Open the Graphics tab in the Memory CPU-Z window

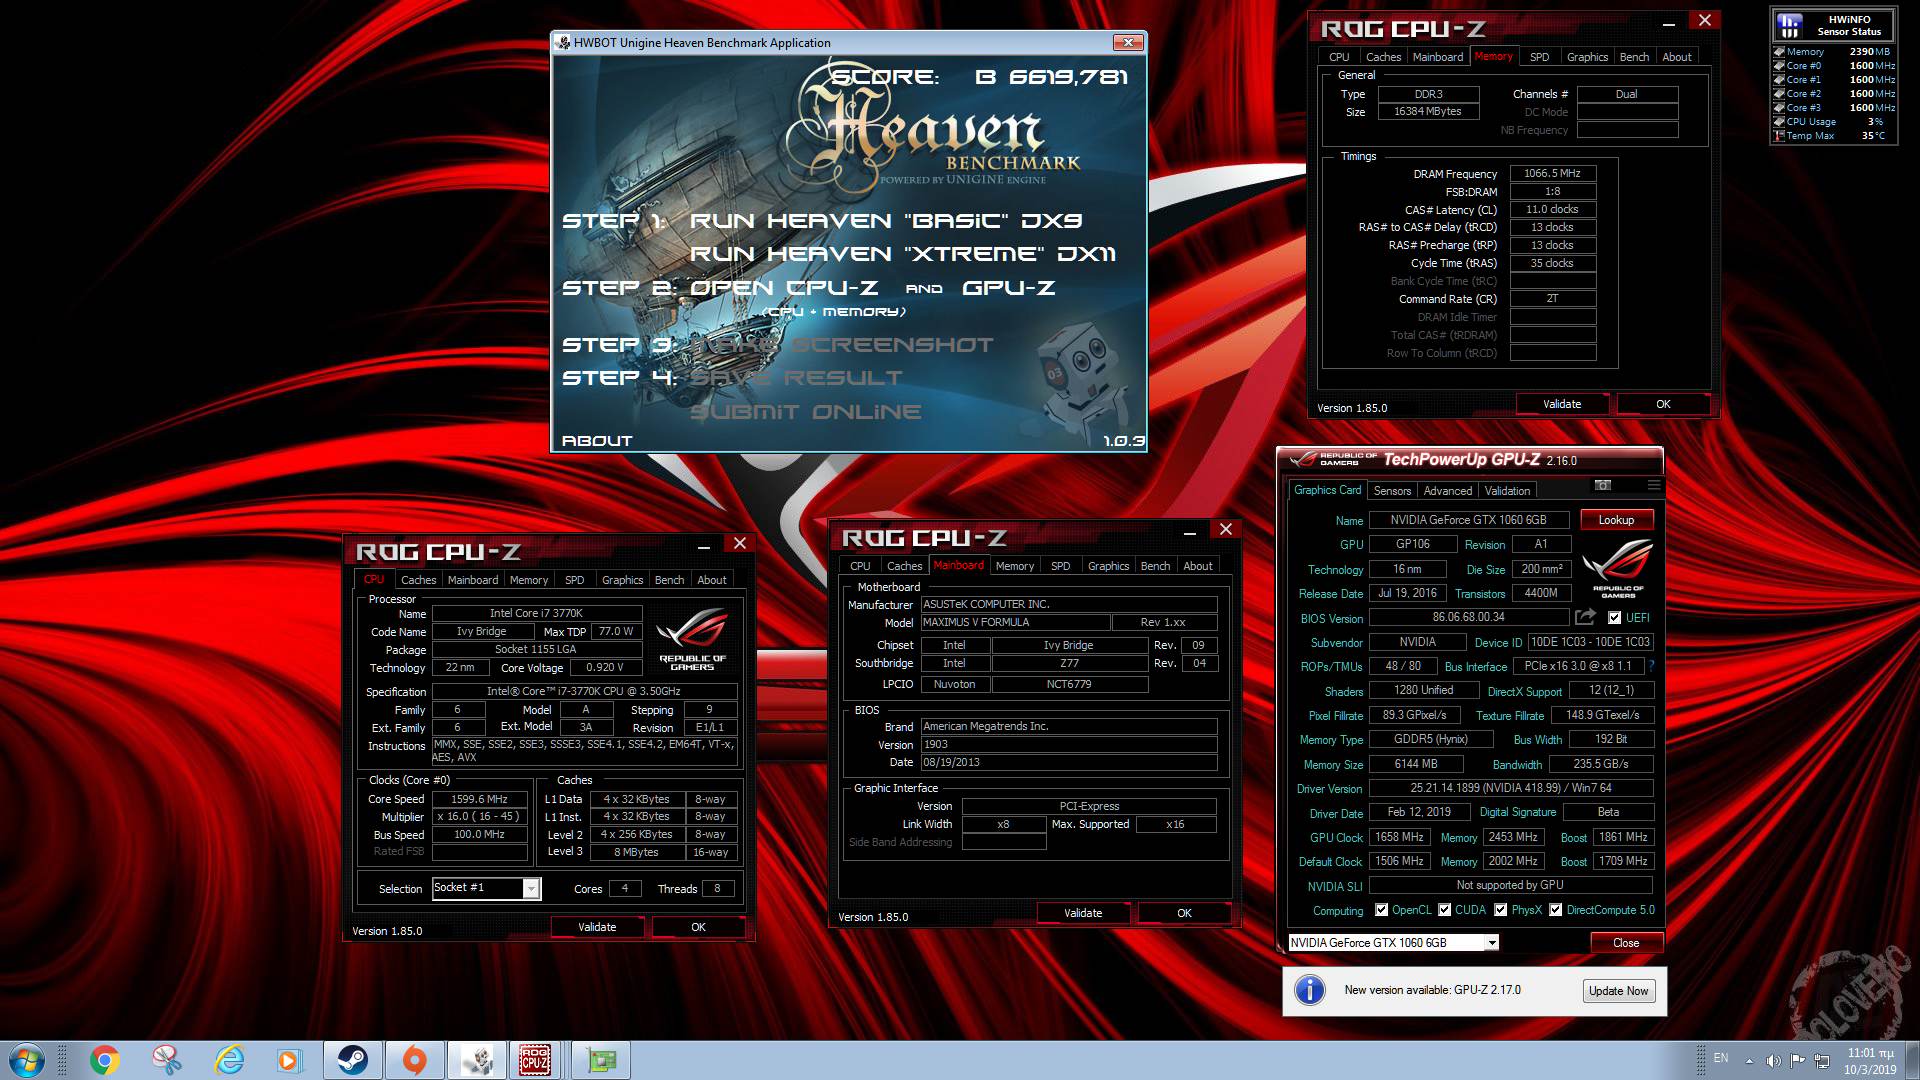[x=1587, y=57]
